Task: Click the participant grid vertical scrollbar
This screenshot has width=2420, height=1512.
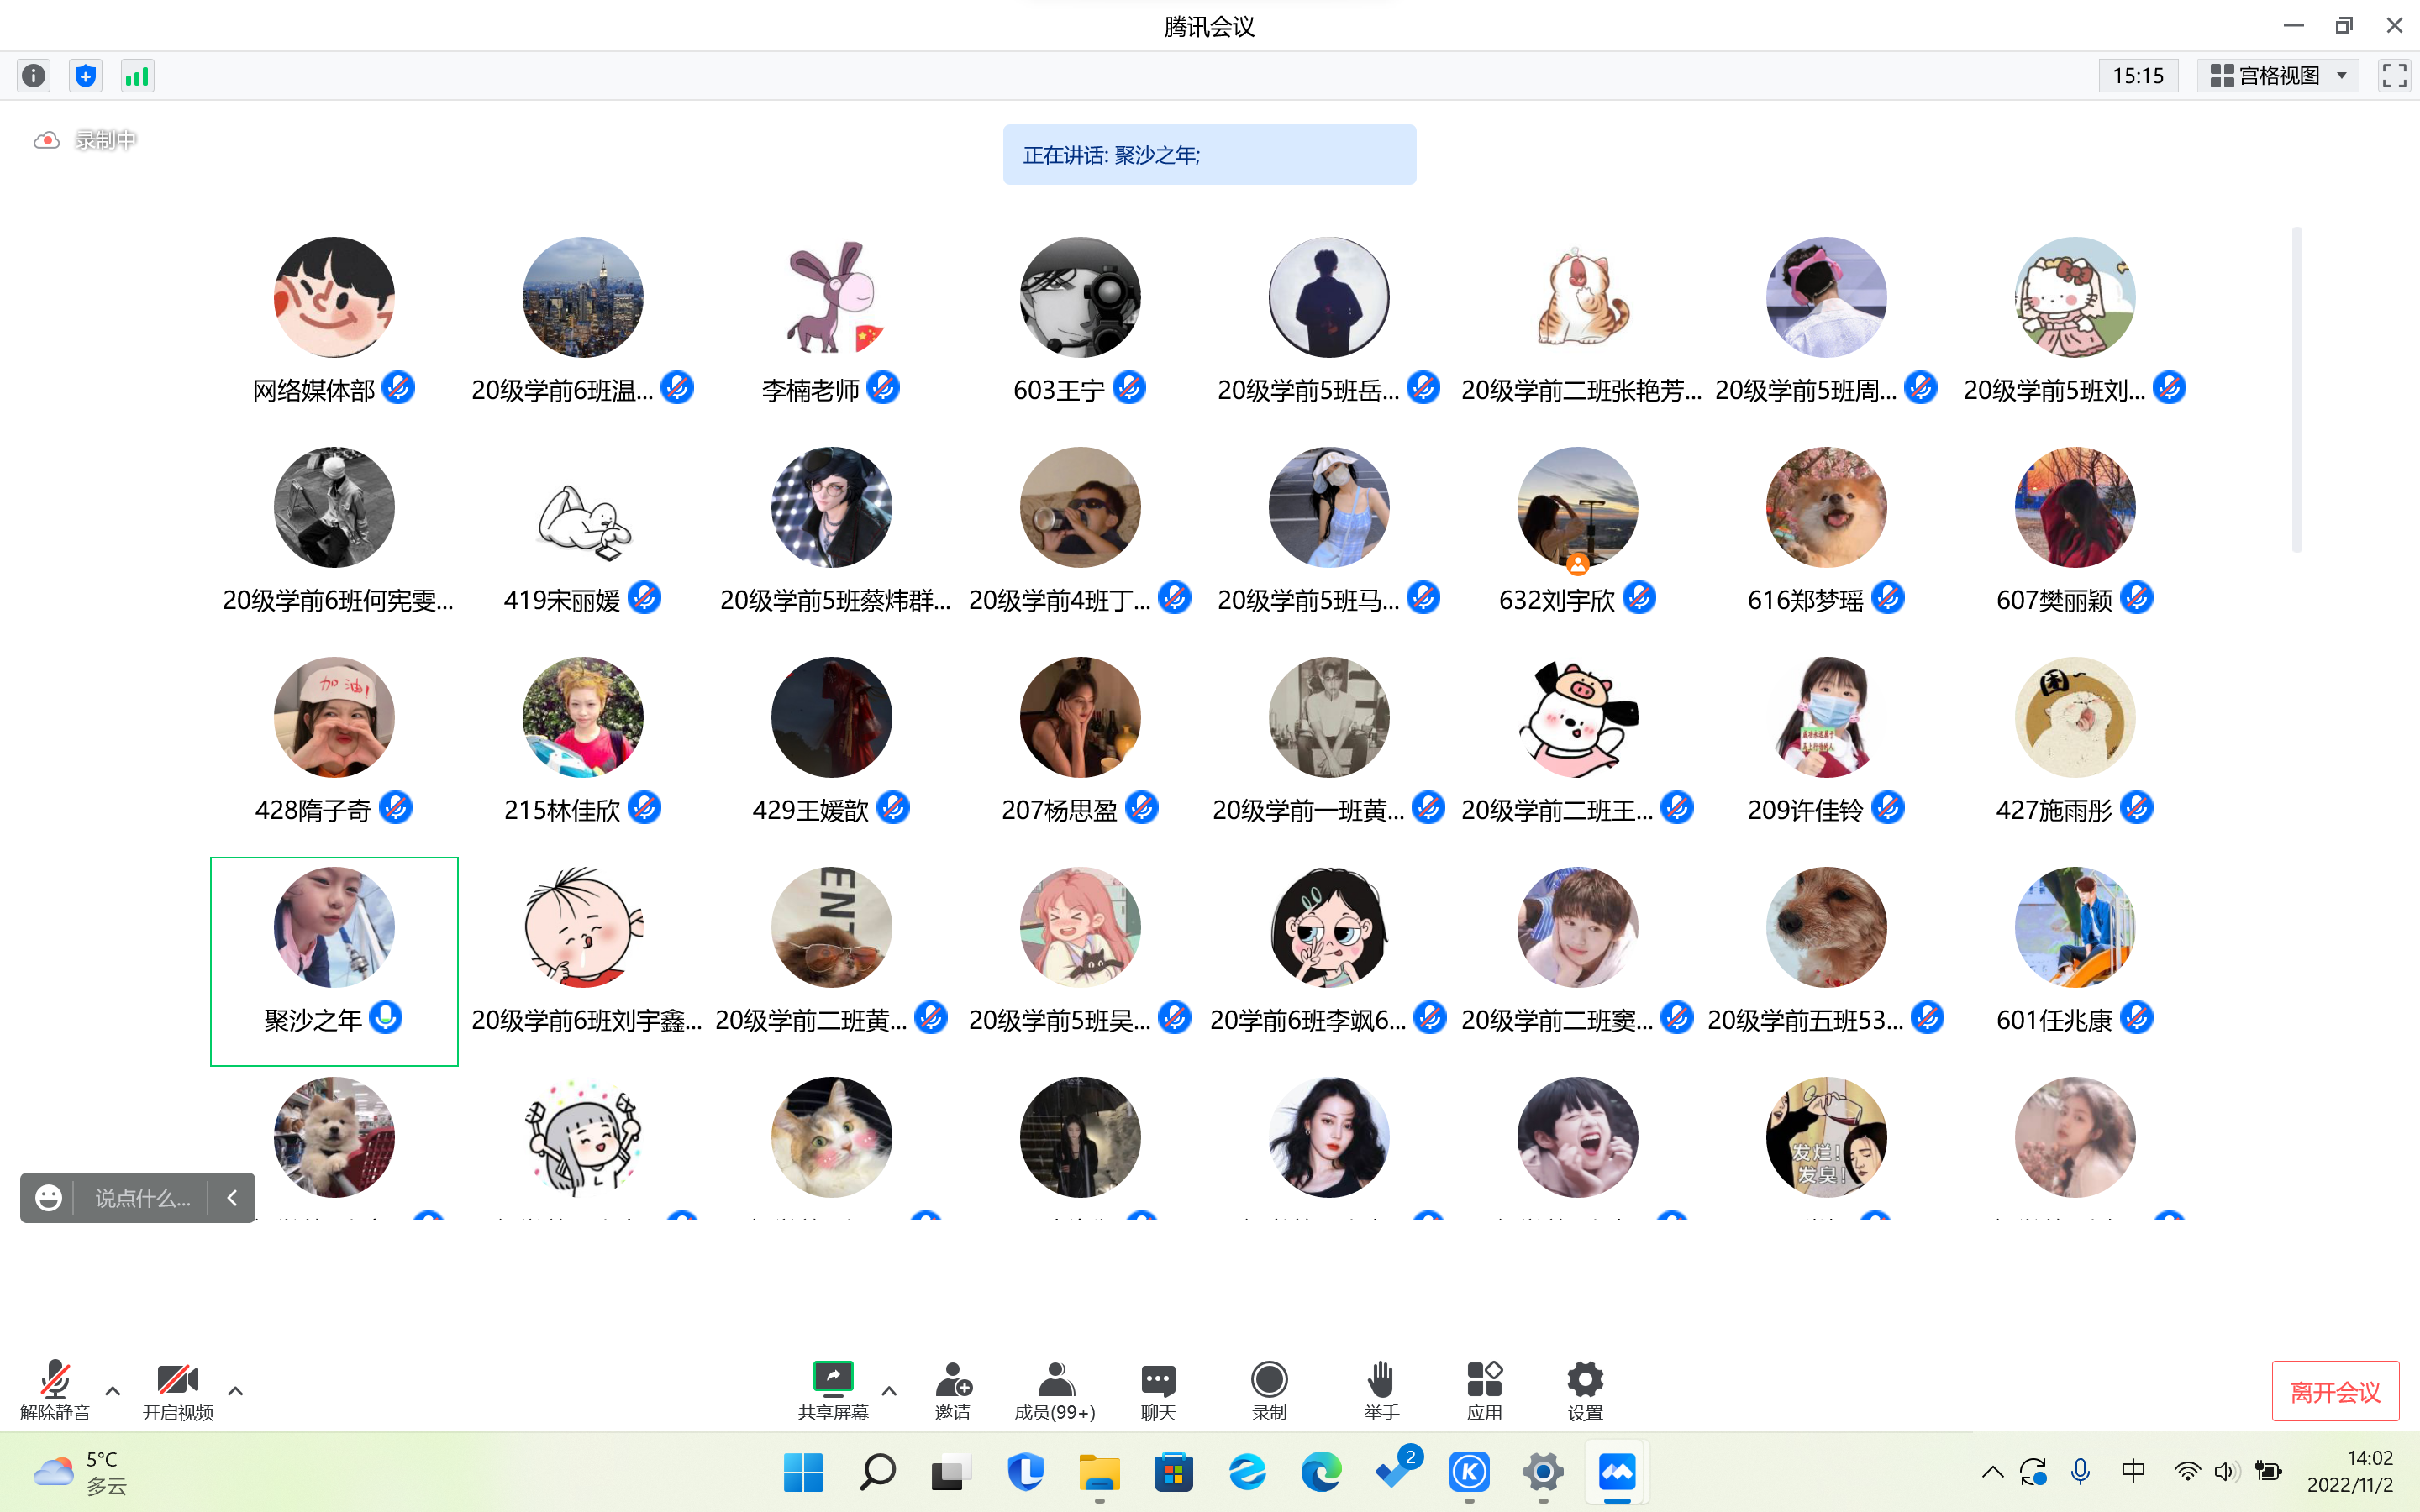Action: tap(2297, 390)
